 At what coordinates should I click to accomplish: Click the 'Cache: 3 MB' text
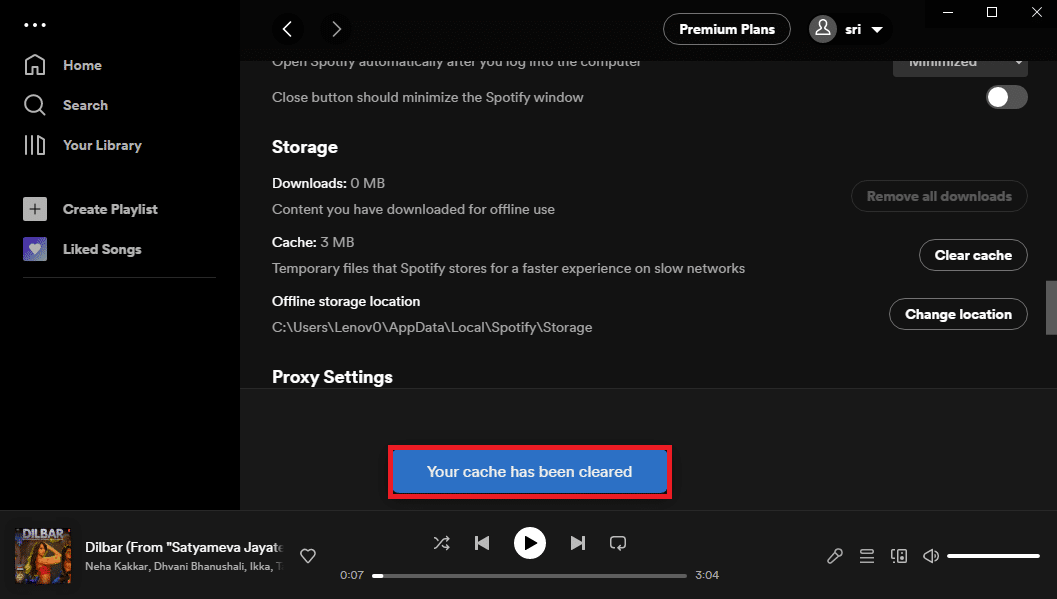(313, 242)
